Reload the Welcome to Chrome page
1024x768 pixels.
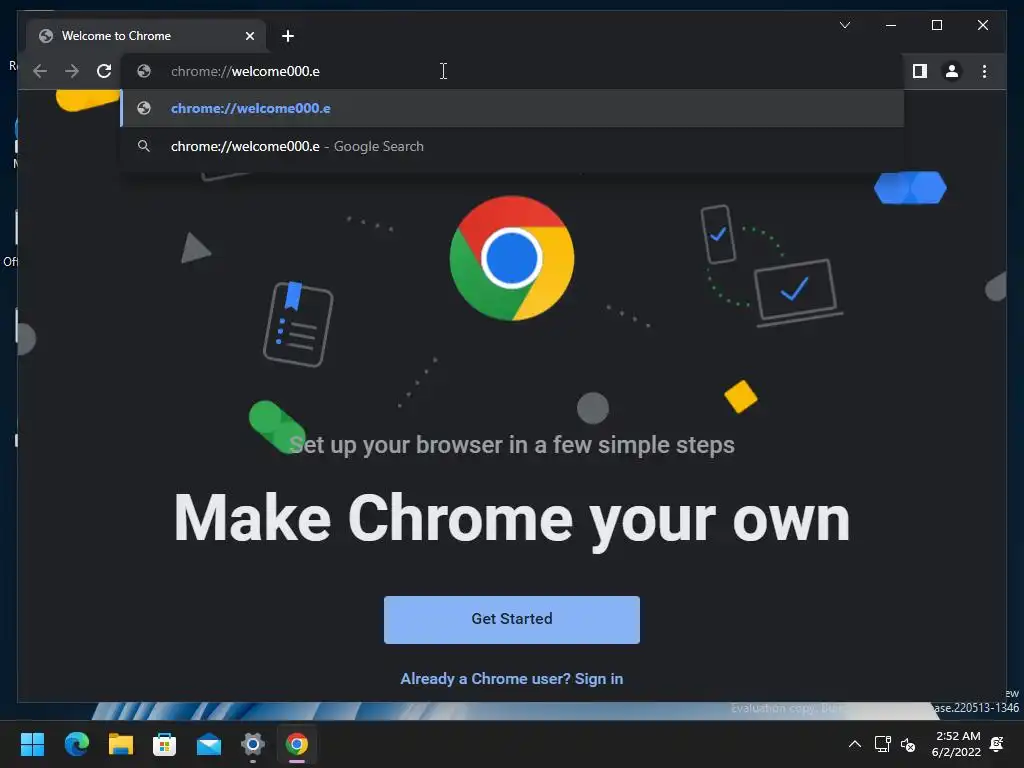104,71
